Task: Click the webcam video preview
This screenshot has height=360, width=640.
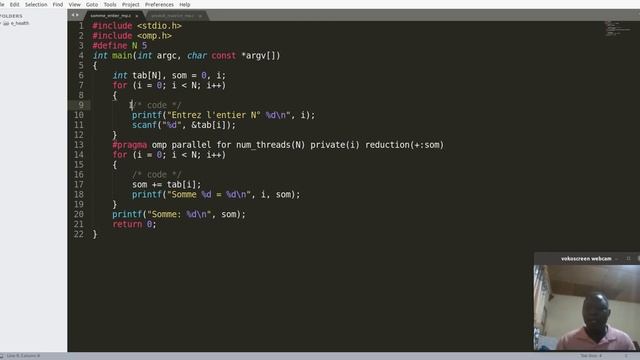Action: click(587, 307)
